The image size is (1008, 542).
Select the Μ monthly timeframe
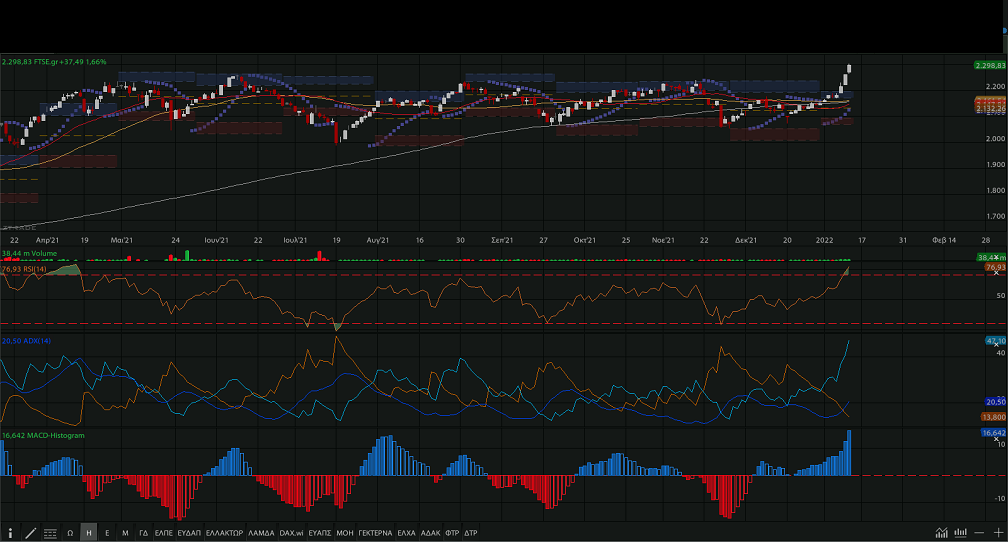[125, 533]
